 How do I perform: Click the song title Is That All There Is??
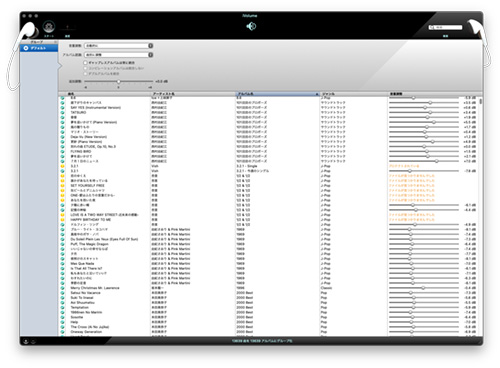coord(86,269)
